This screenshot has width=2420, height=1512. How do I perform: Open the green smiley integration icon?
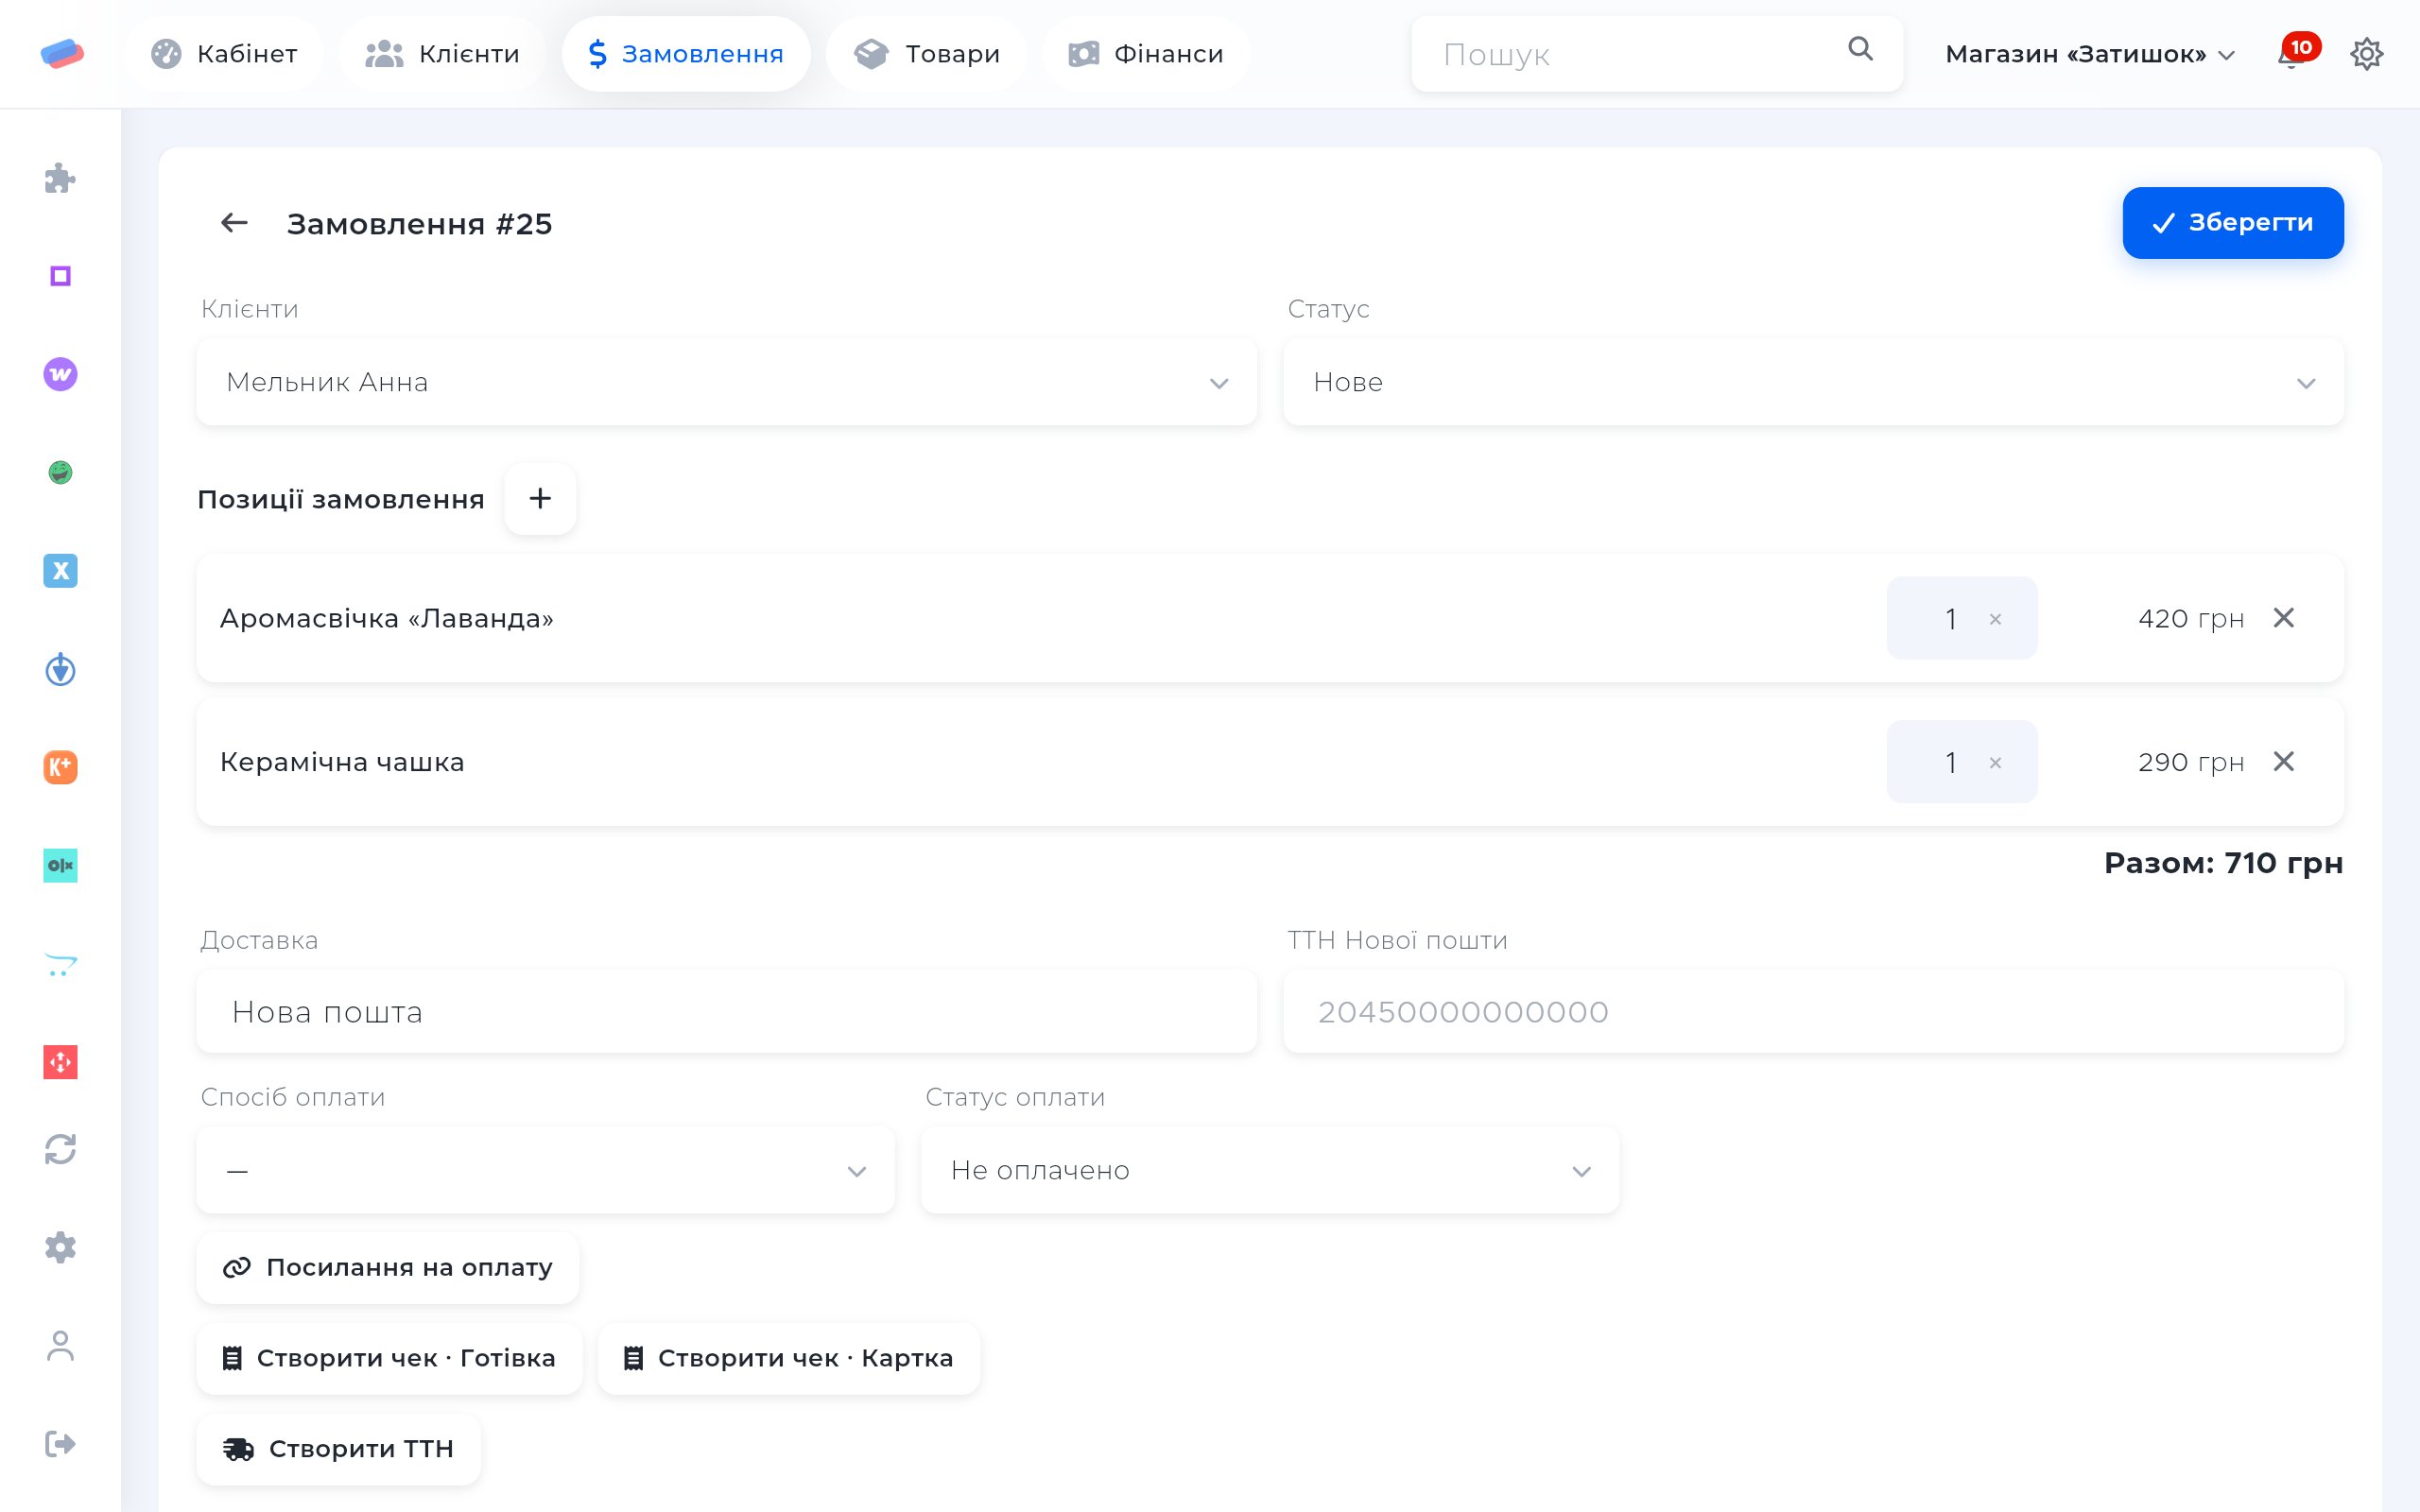(60, 472)
